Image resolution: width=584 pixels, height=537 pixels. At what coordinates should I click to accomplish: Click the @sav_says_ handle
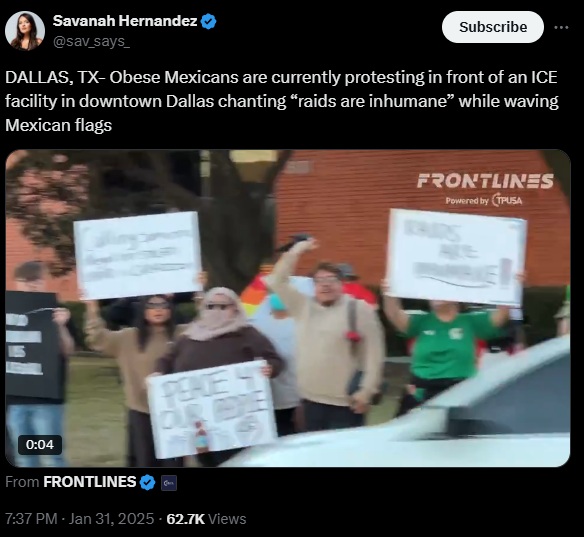click(x=91, y=41)
